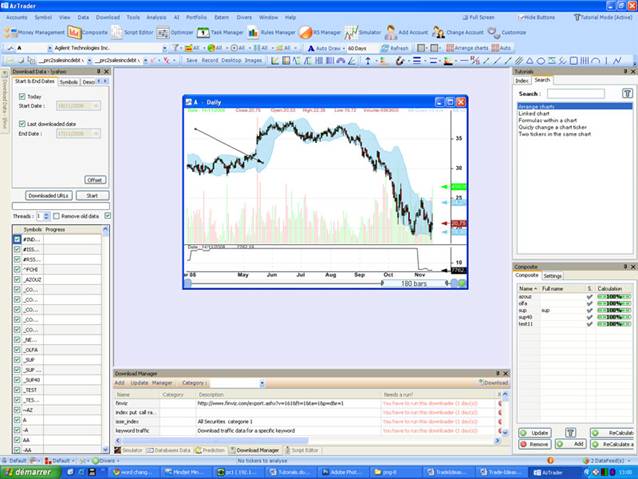Enable Remove old data checkbox
638x479 pixels.
[x=57, y=215]
